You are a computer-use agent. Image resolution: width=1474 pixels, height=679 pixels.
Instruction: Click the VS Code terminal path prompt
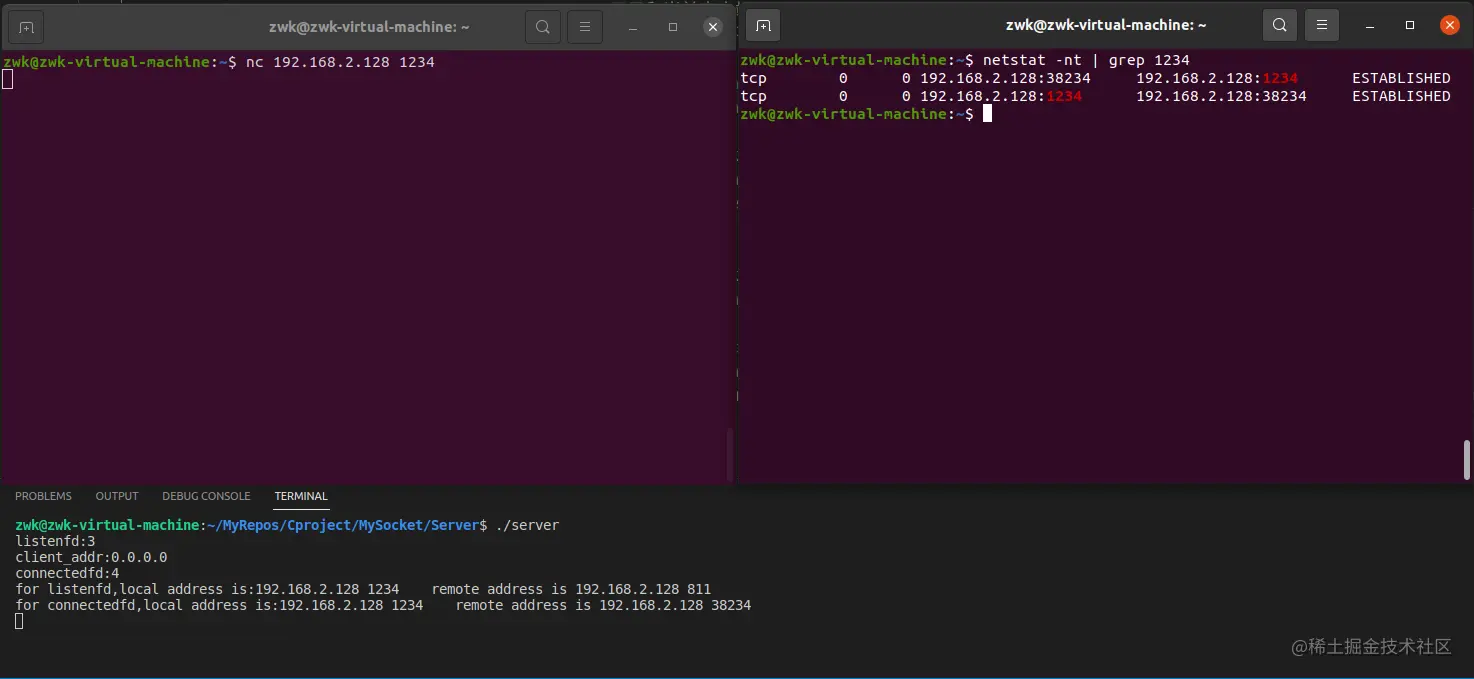click(x=251, y=525)
